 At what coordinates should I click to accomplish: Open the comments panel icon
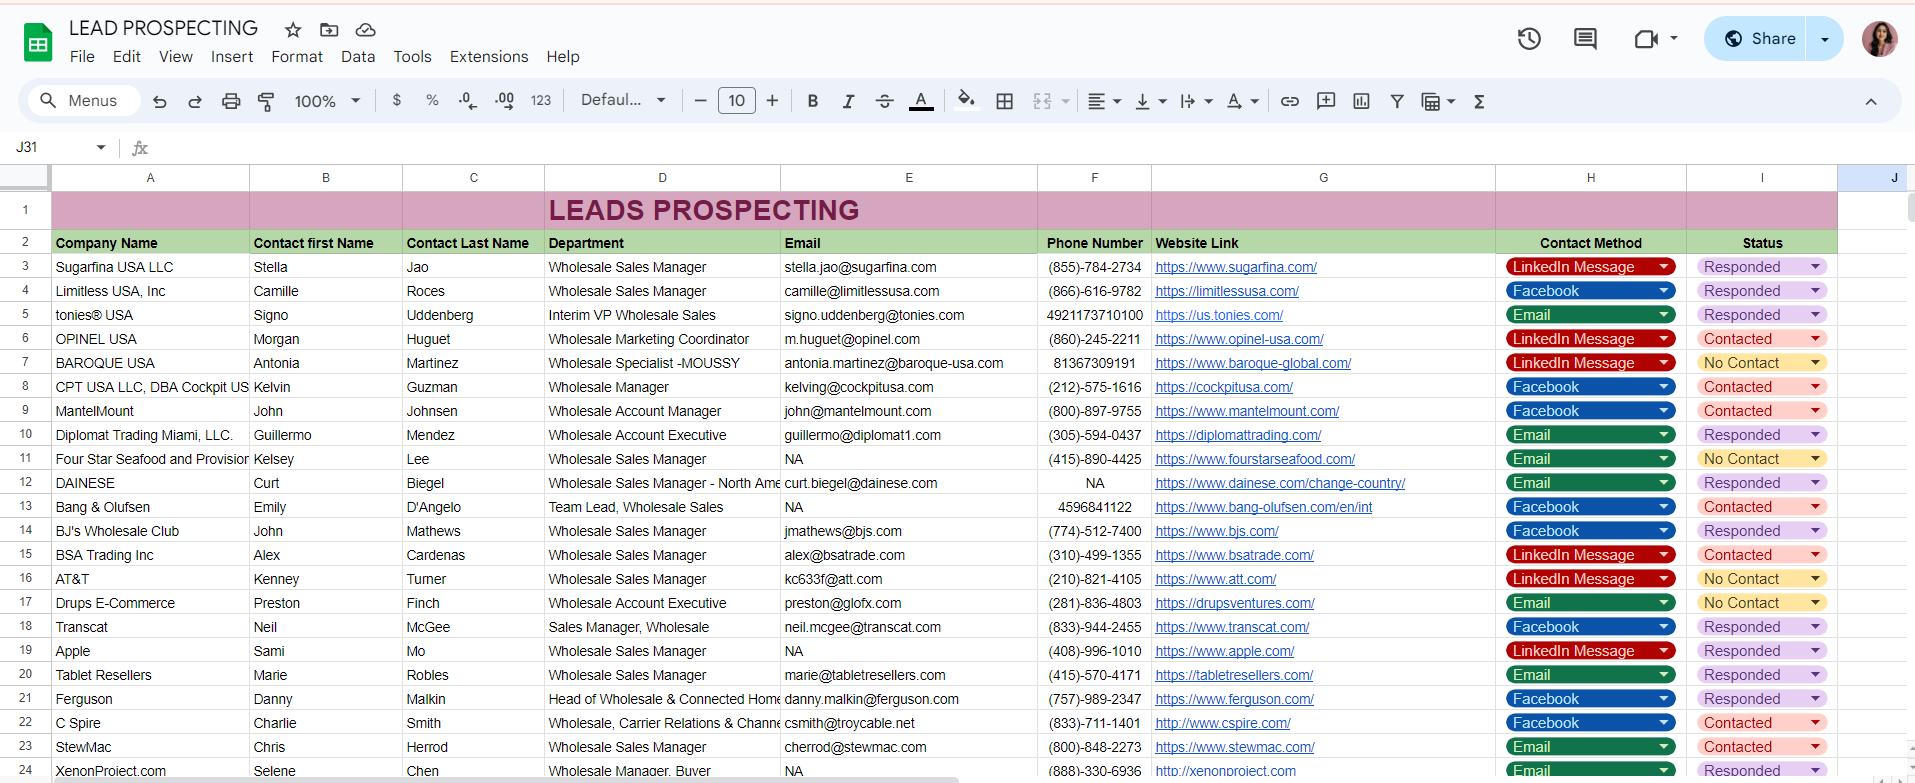coord(1585,39)
